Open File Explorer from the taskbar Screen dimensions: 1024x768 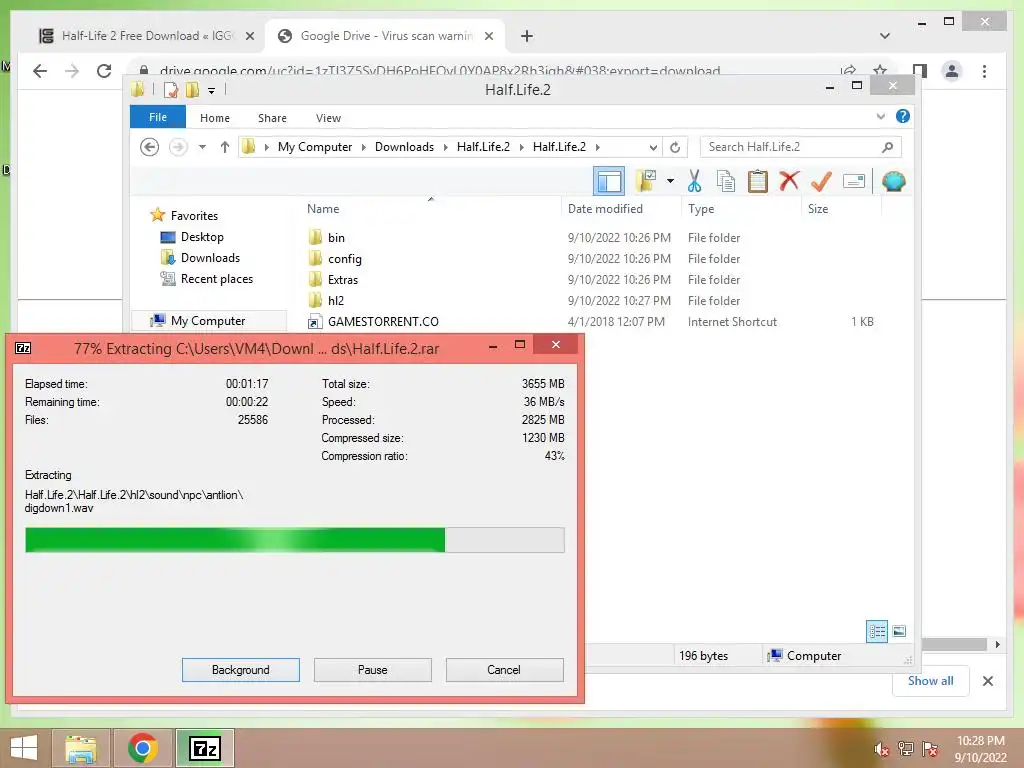(x=81, y=748)
